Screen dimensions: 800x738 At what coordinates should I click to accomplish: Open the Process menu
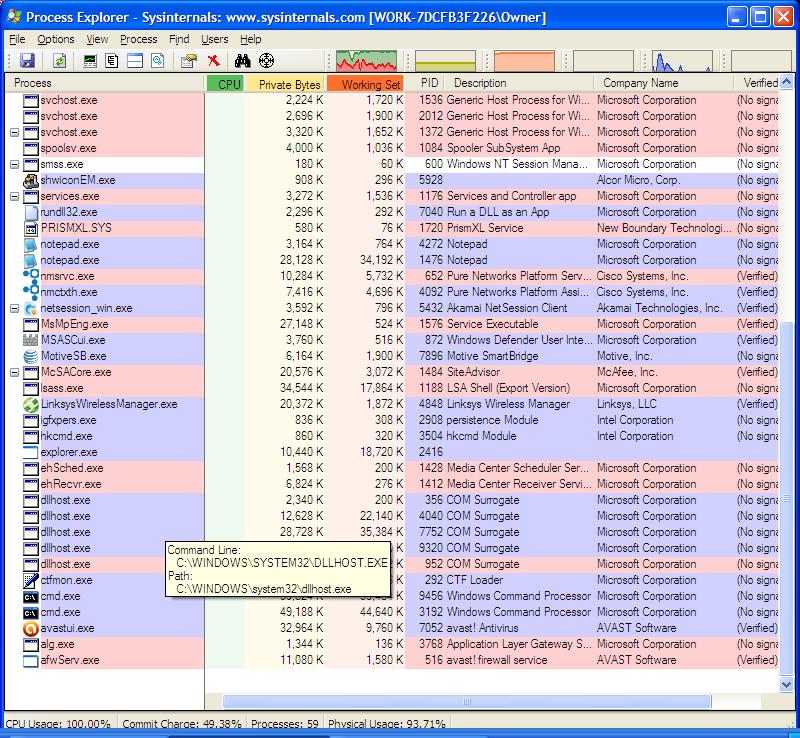coord(138,39)
